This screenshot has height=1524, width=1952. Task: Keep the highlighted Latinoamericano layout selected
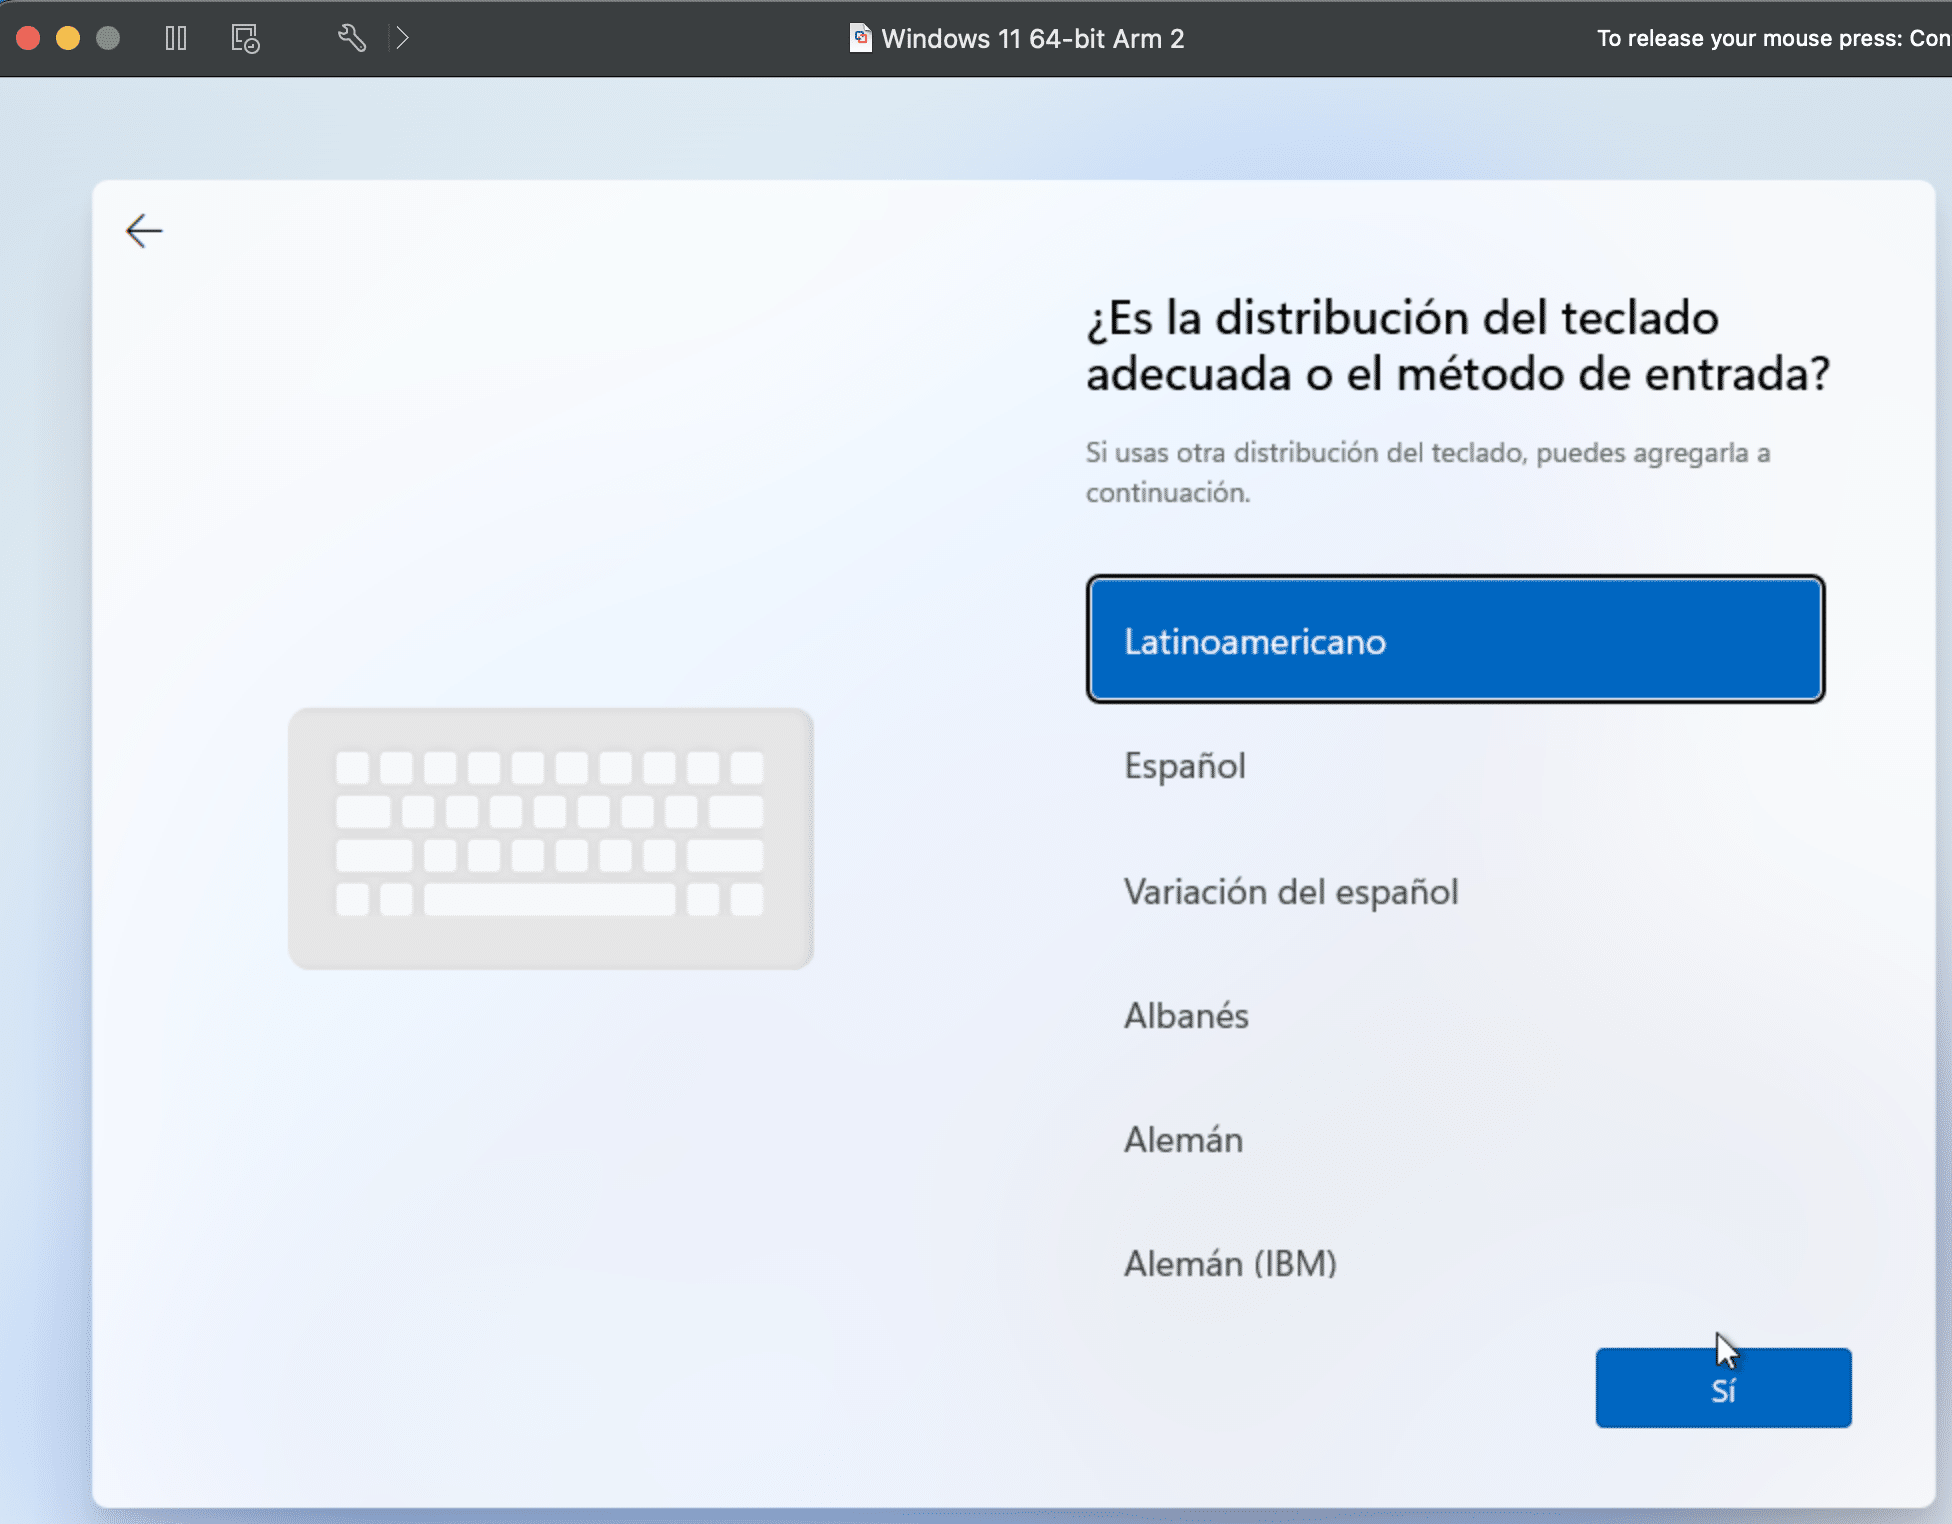click(1455, 640)
